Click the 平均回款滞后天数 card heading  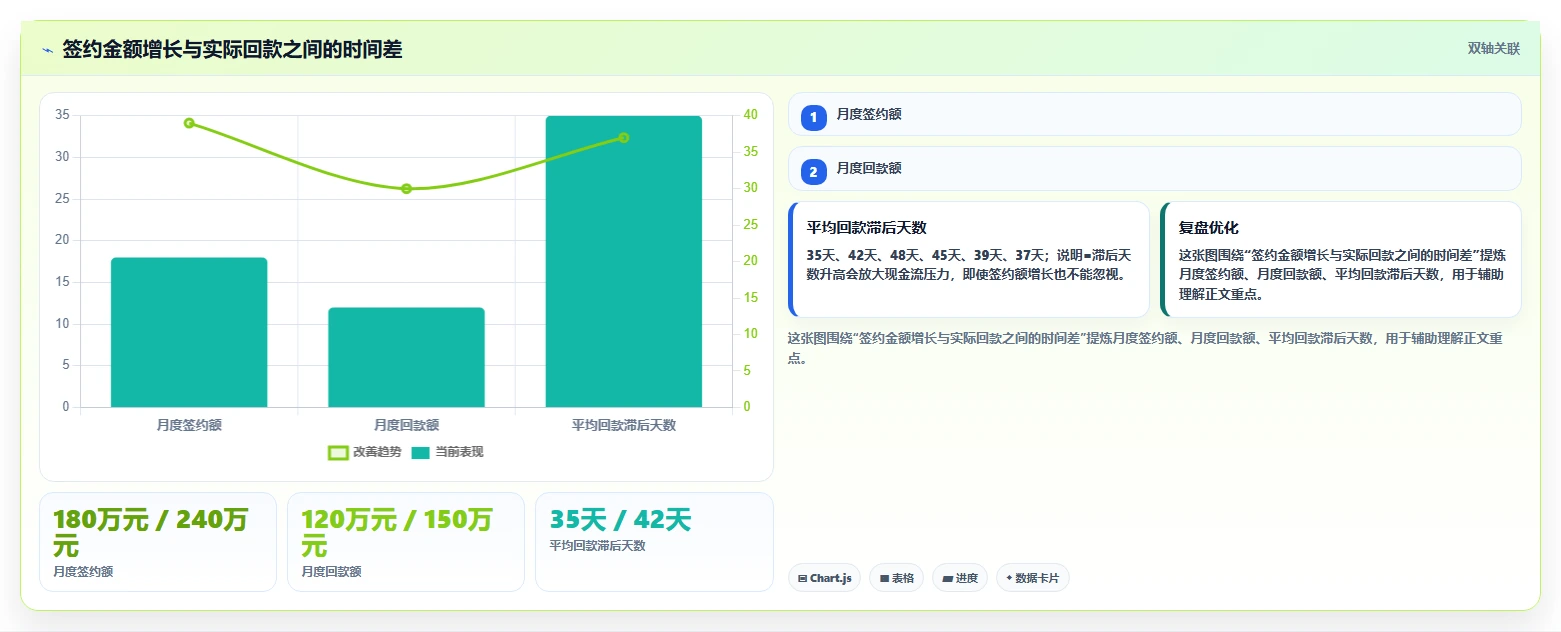pyautogui.click(x=867, y=228)
